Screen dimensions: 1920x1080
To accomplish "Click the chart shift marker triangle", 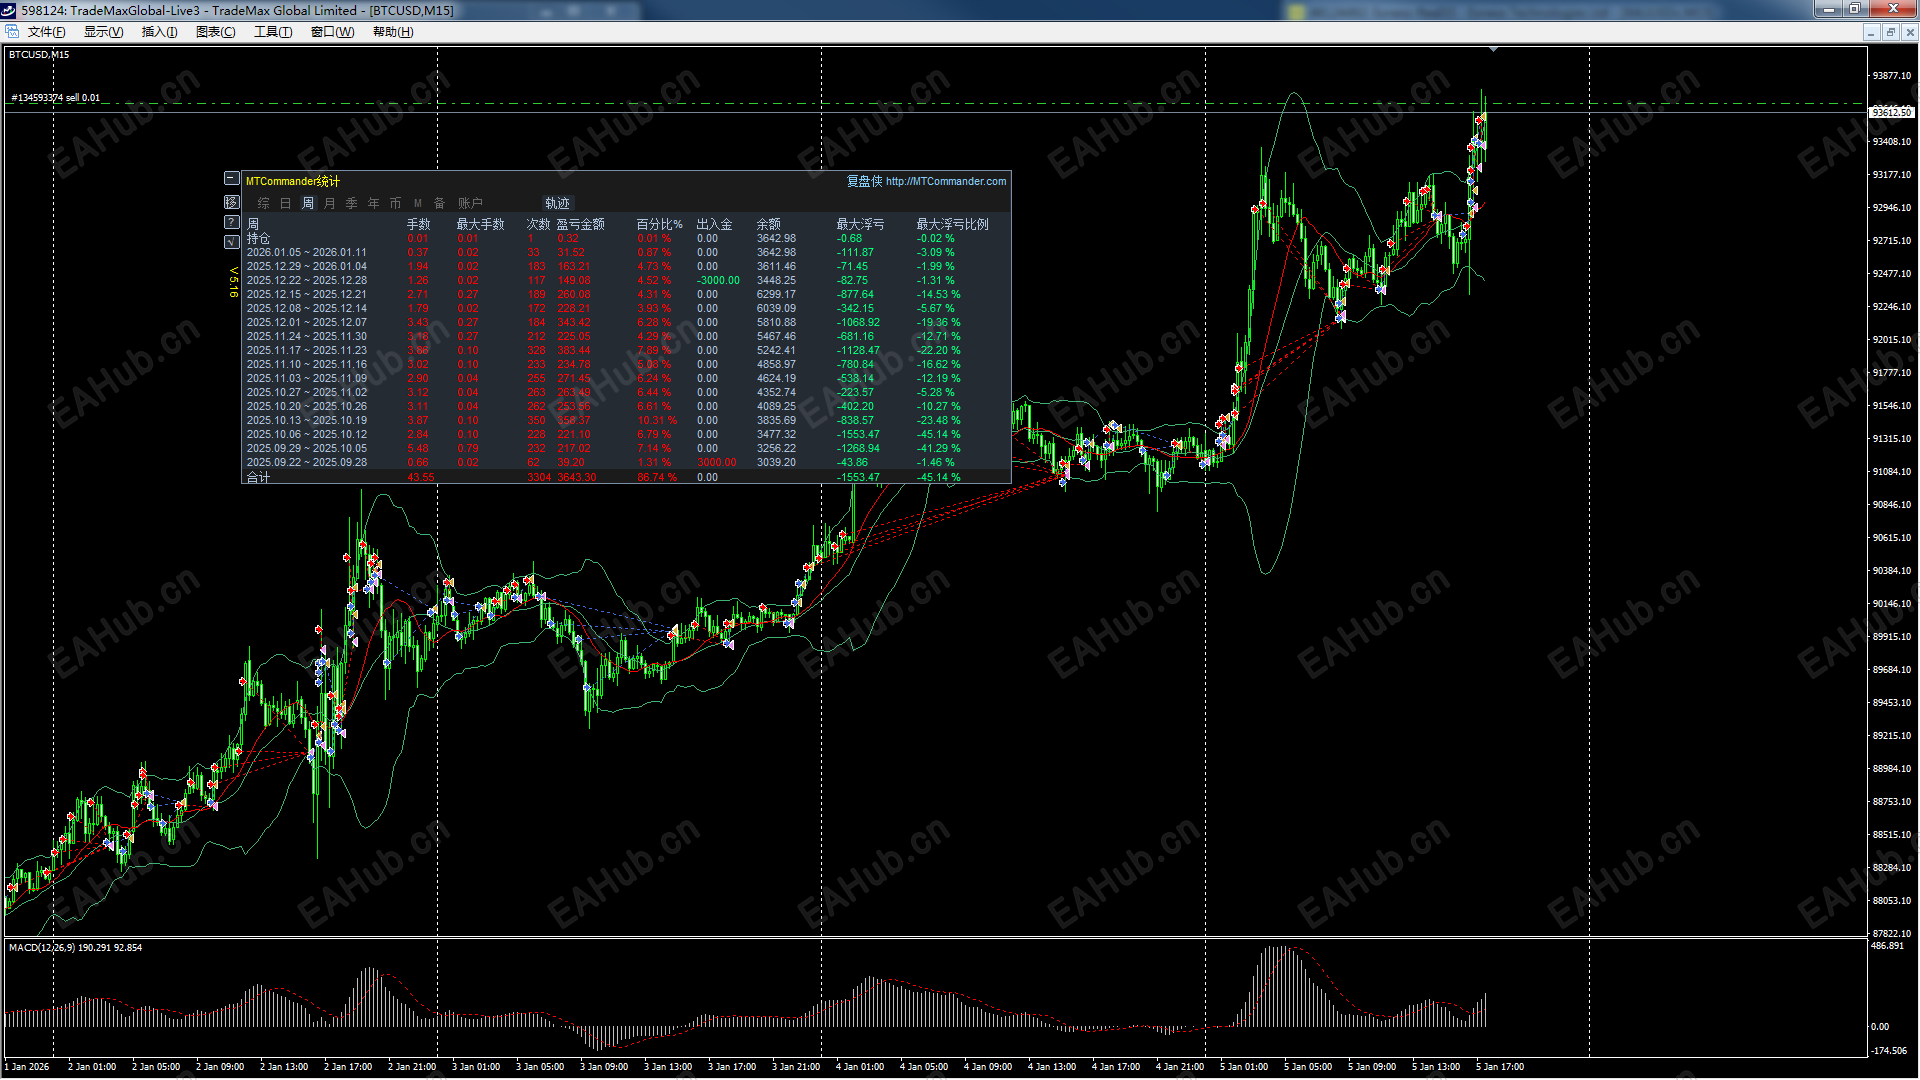I will coord(1493,49).
